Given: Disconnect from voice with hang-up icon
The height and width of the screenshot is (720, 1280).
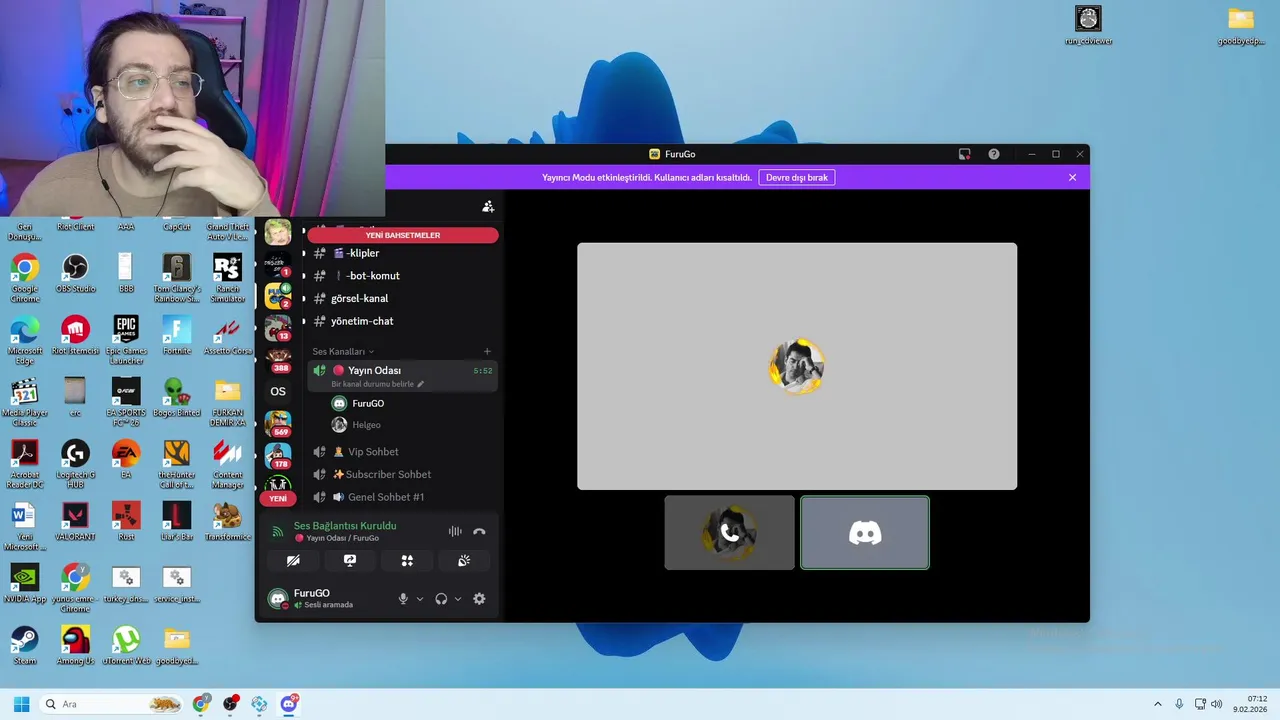Looking at the screenshot, I should pyautogui.click(x=479, y=532).
